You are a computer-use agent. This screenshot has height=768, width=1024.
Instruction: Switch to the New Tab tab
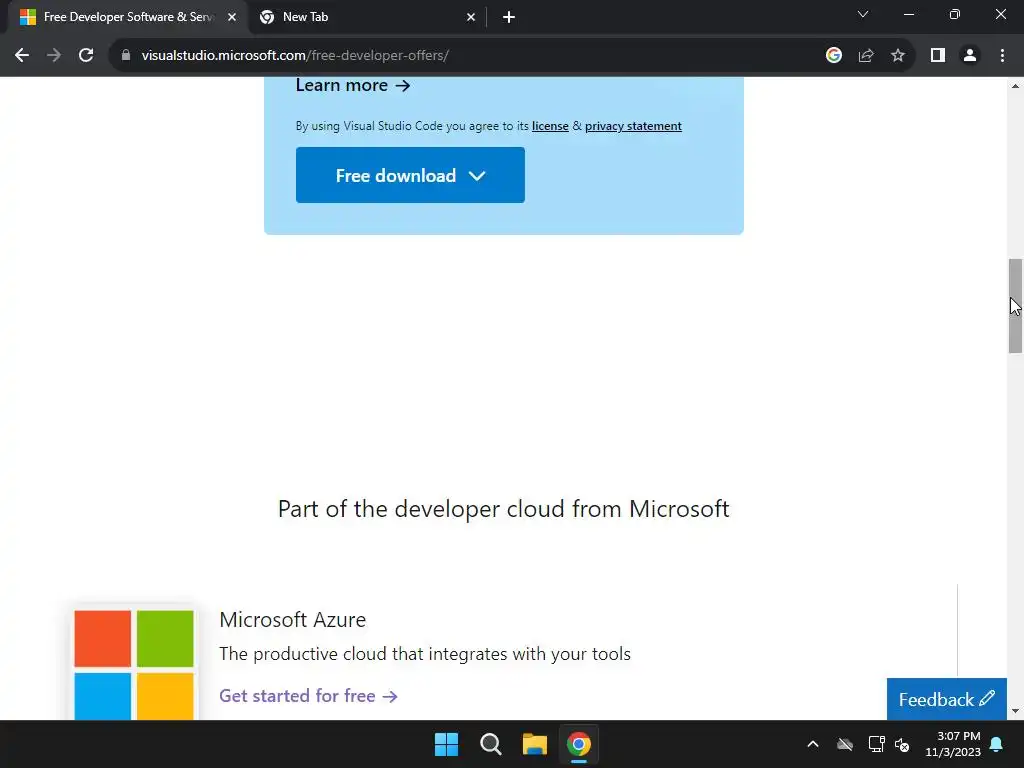(x=366, y=17)
